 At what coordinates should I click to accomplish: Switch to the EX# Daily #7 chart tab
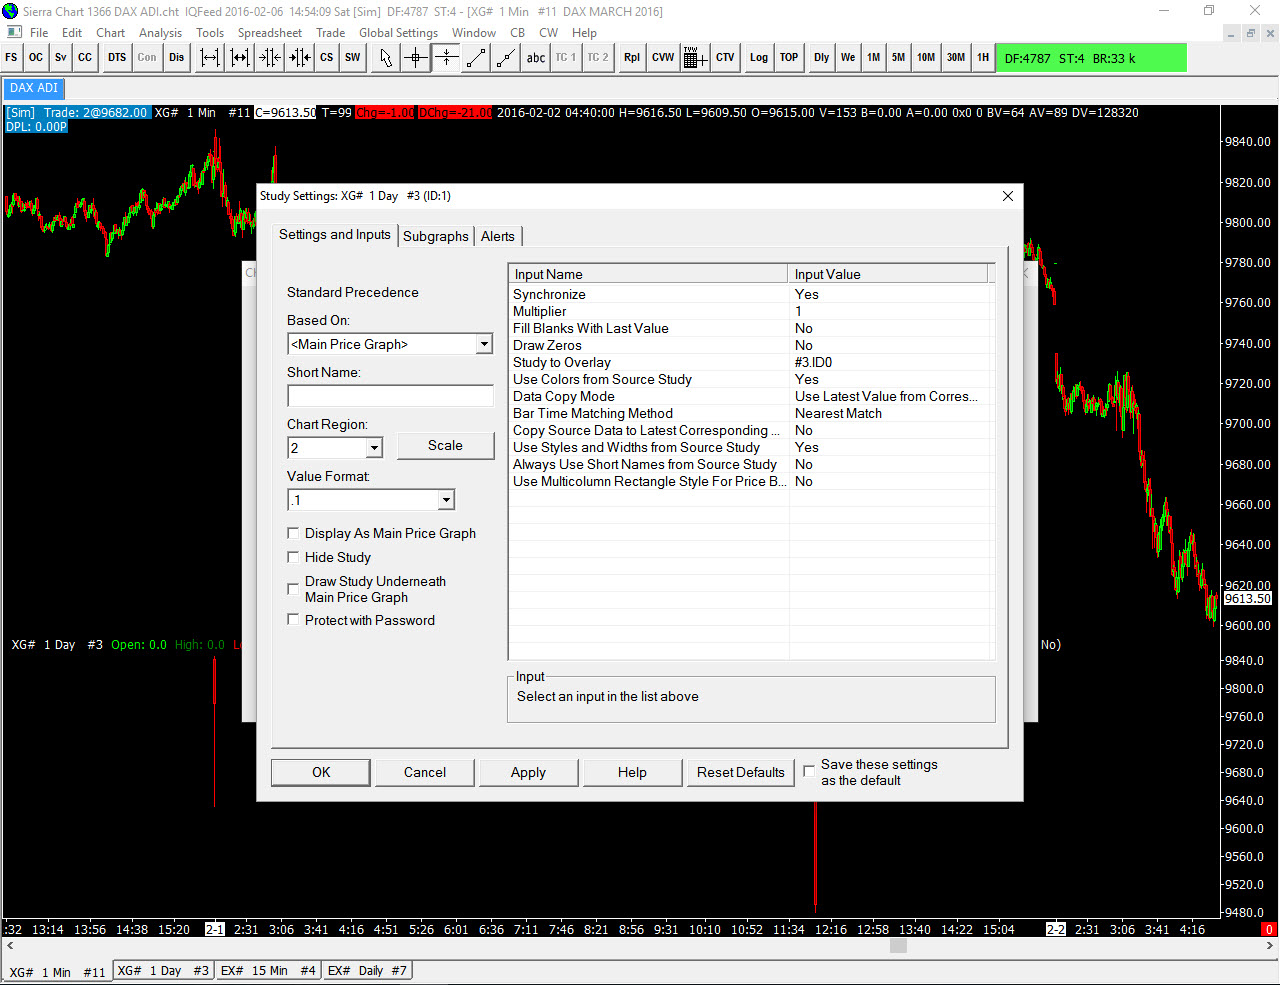pos(367,970)
